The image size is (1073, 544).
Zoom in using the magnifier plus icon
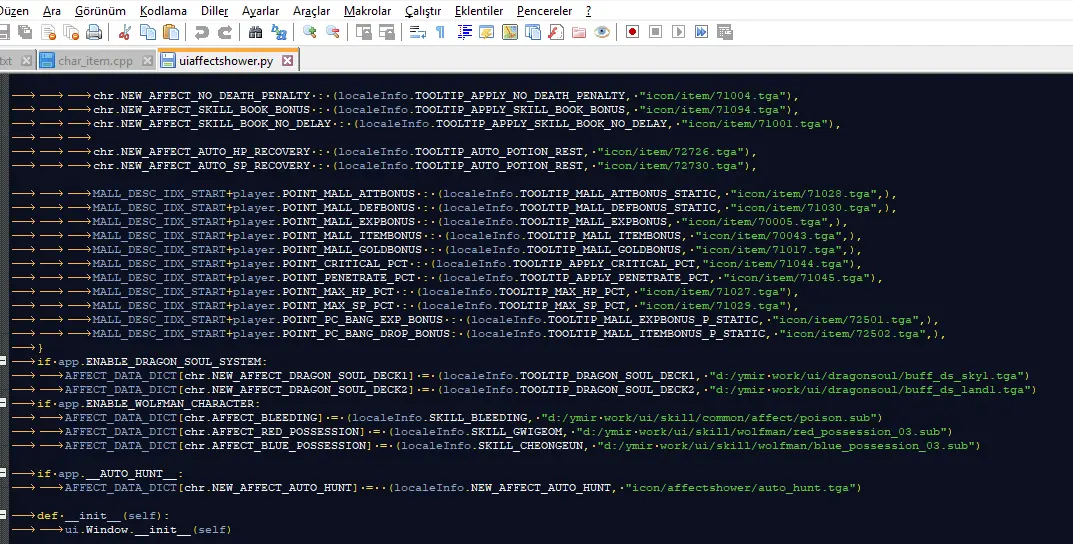(x=309, y=32)
